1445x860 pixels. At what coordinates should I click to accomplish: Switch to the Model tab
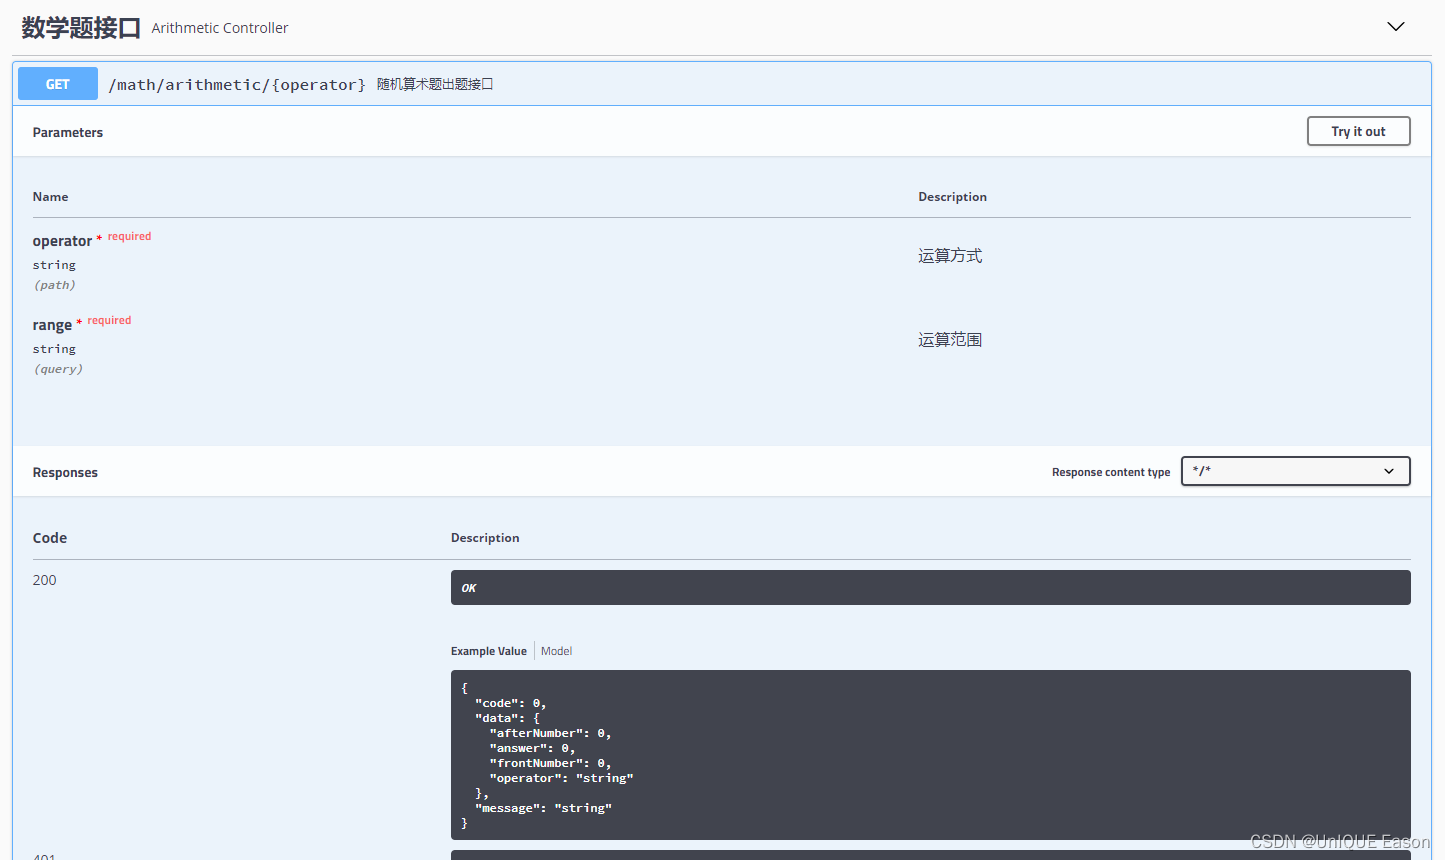click(x=556, y=651)
